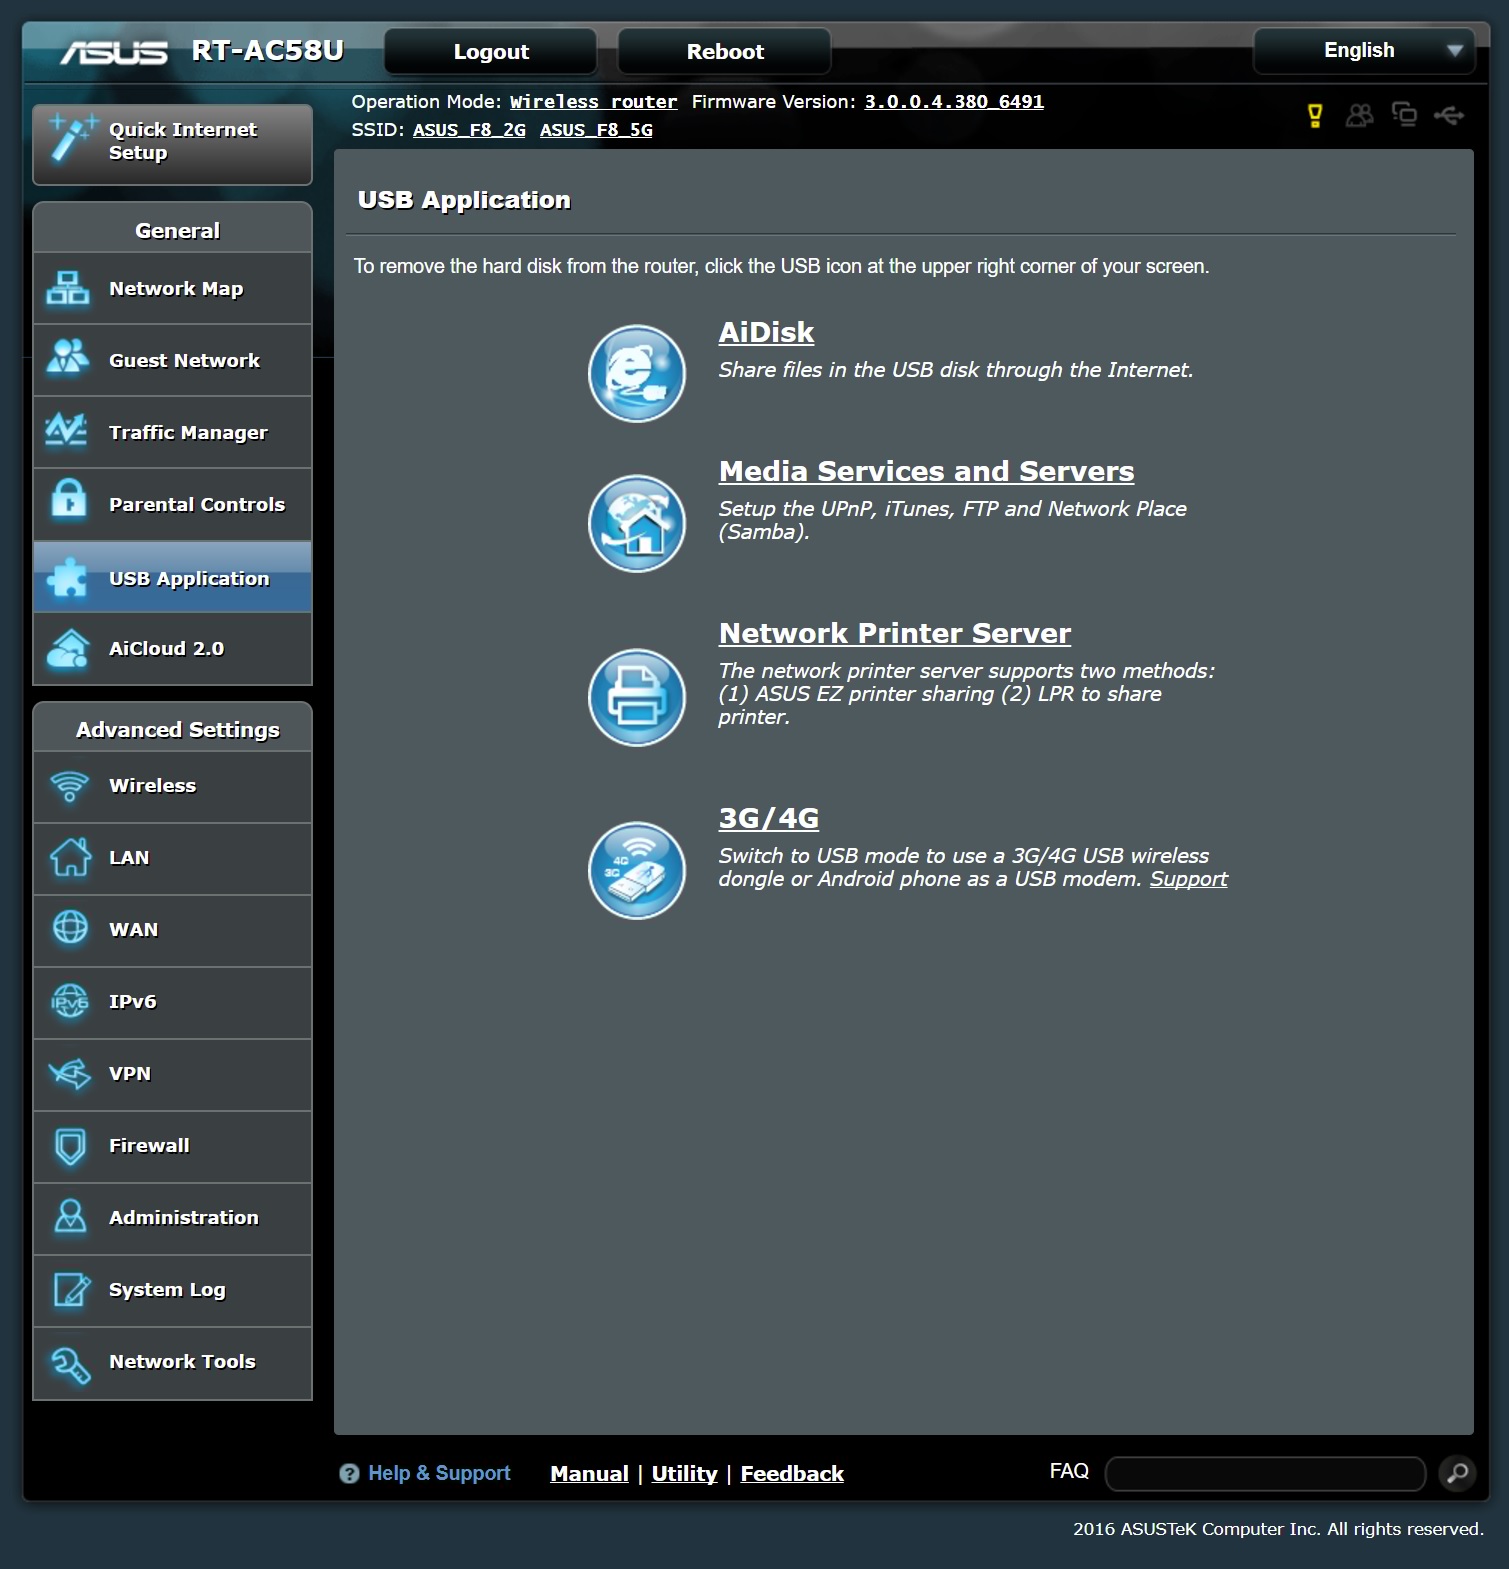
Task: Click the USB Application puzzle icon
Action: (68, 576)
